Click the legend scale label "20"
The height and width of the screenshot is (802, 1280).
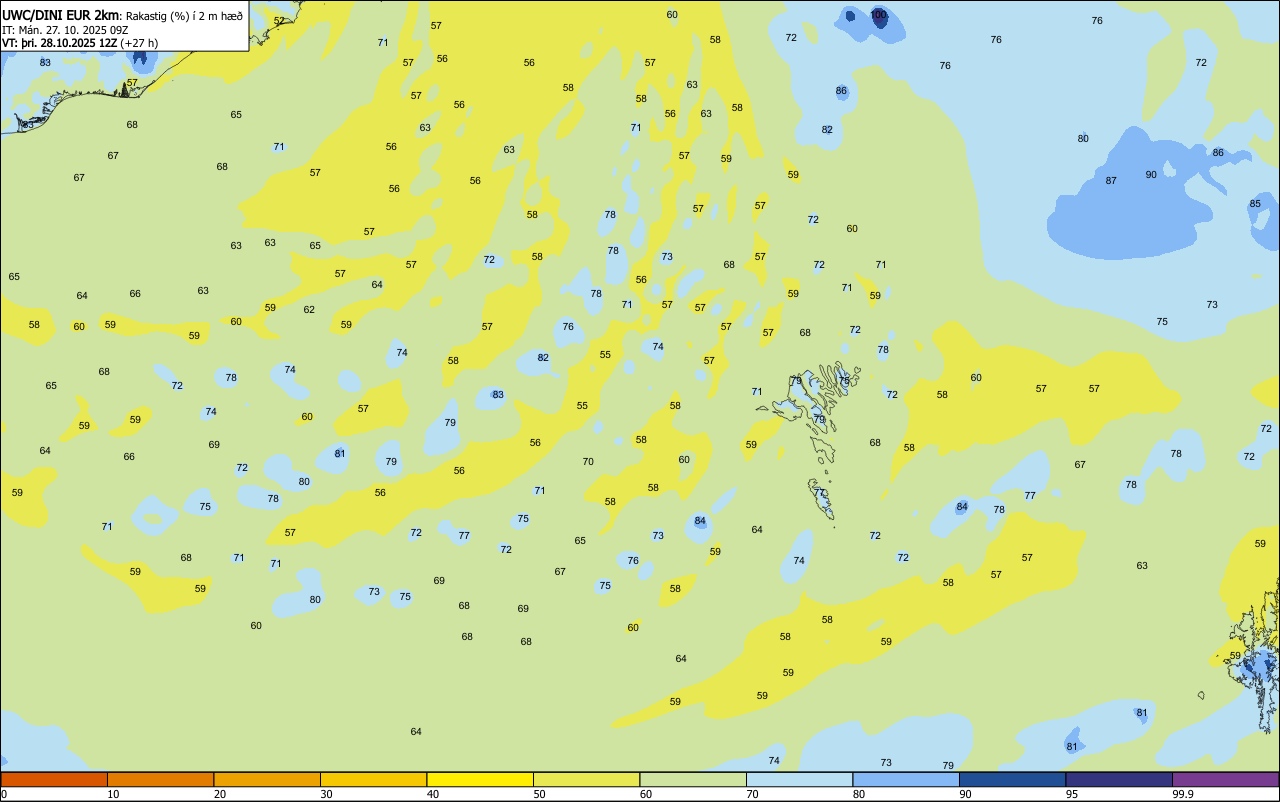pos(220,794)
